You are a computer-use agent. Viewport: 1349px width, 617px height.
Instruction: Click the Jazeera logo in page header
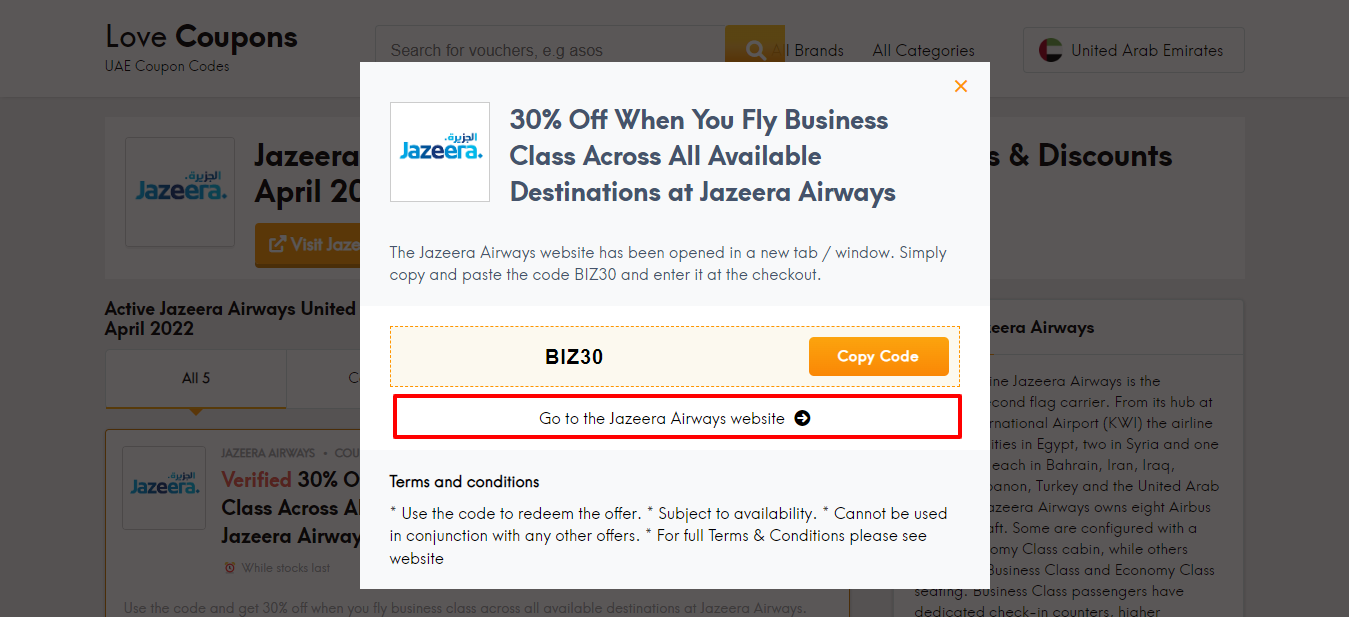[x=181, y=192]
